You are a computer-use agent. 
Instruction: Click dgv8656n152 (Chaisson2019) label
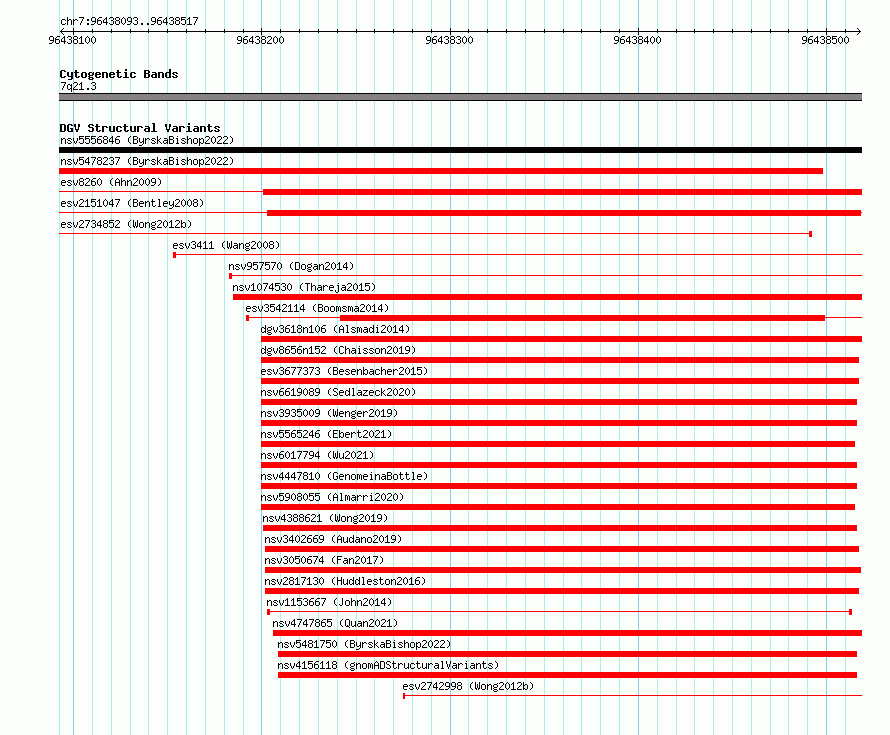coord(338,350)
